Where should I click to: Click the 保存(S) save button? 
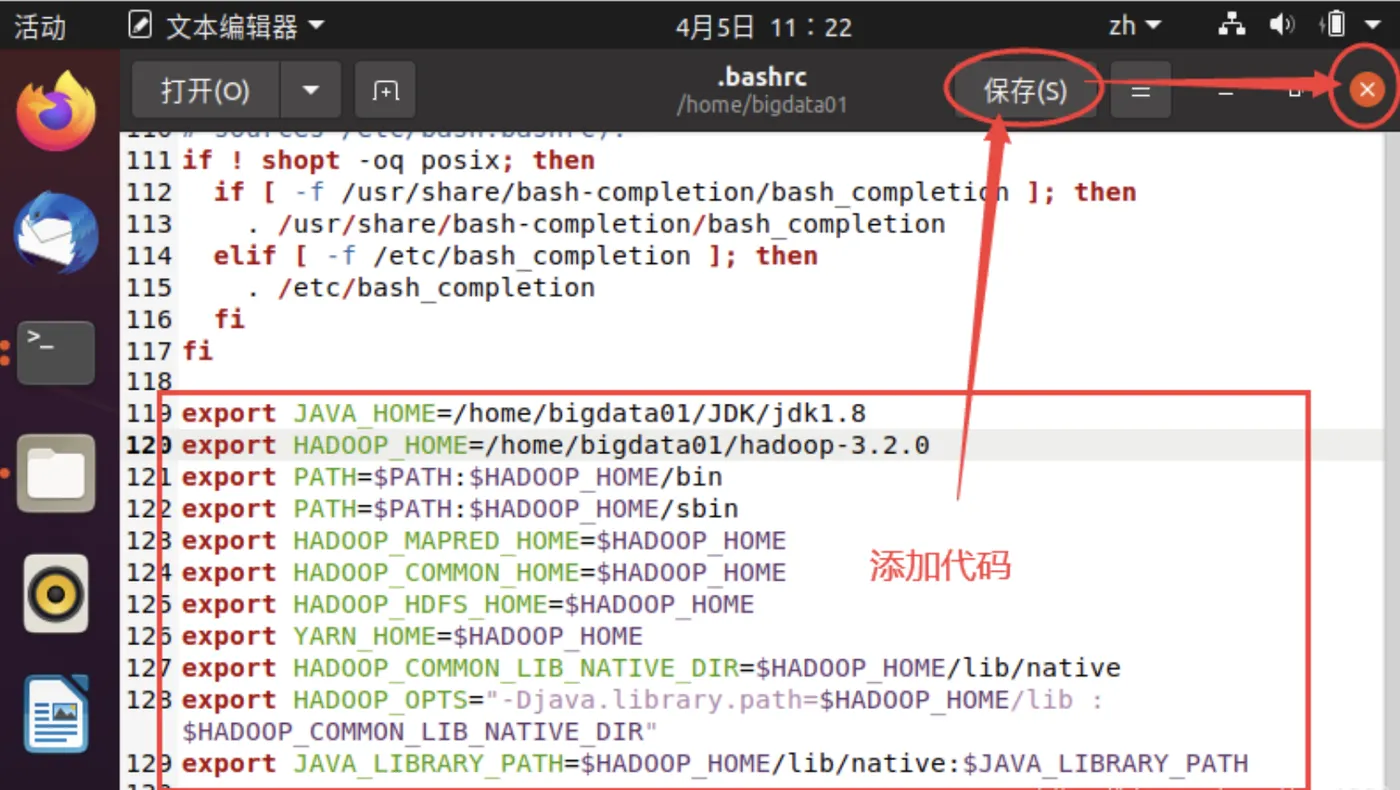(x=1025, y=91)
